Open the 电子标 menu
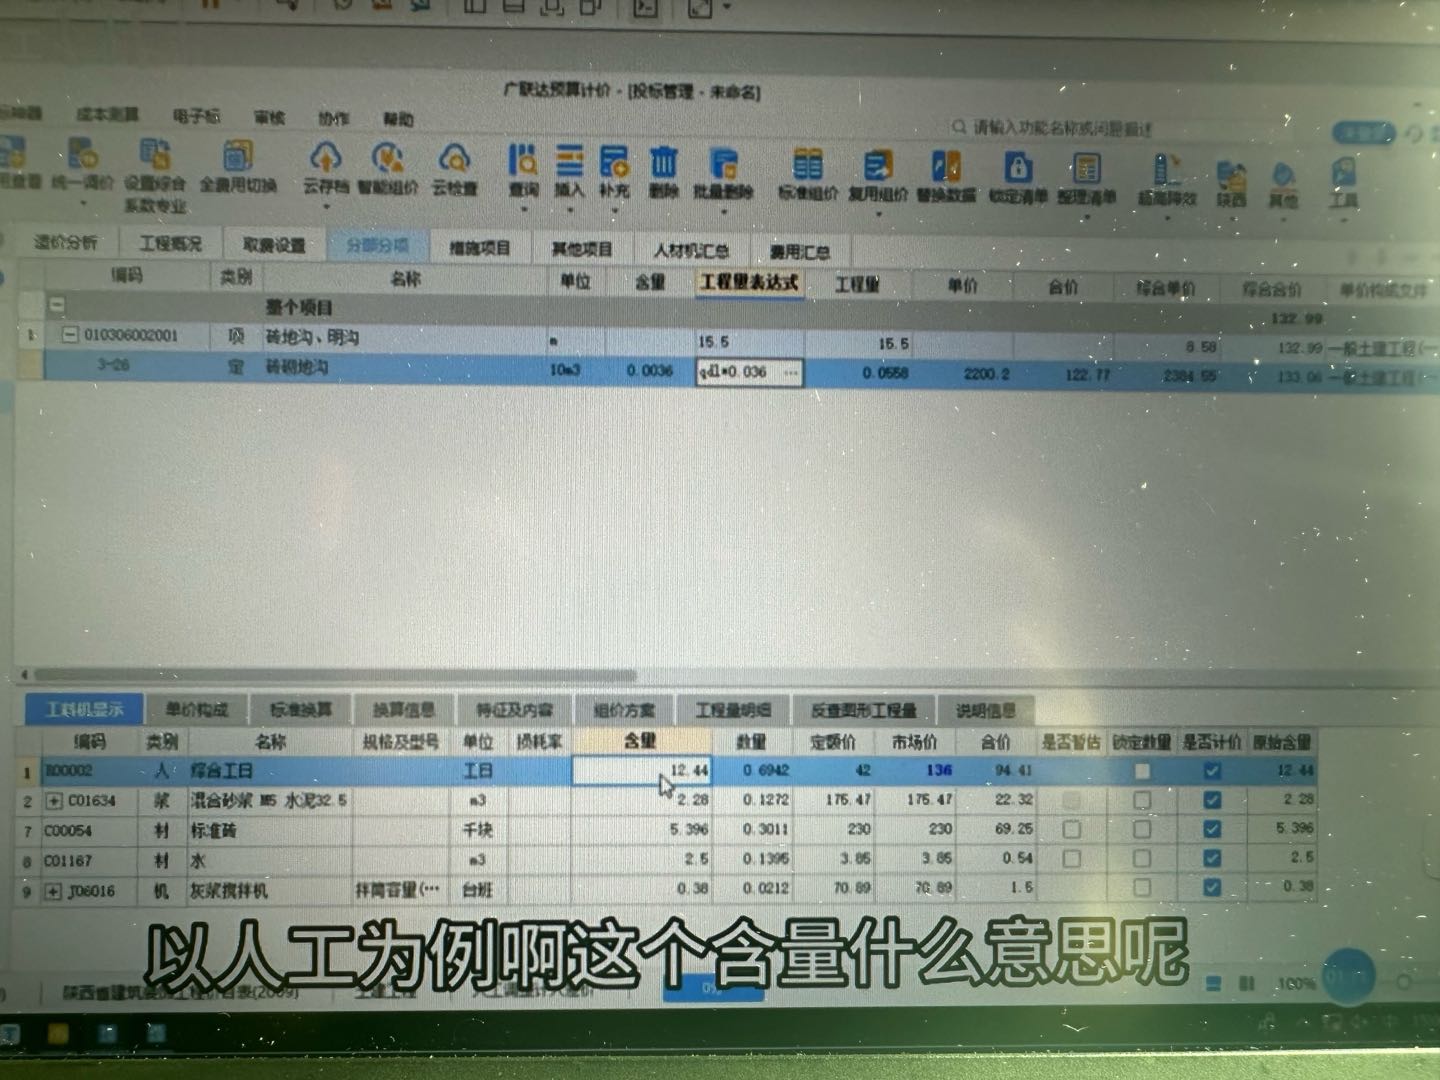The image size is (1440, 1080). (x=196, y=117)
